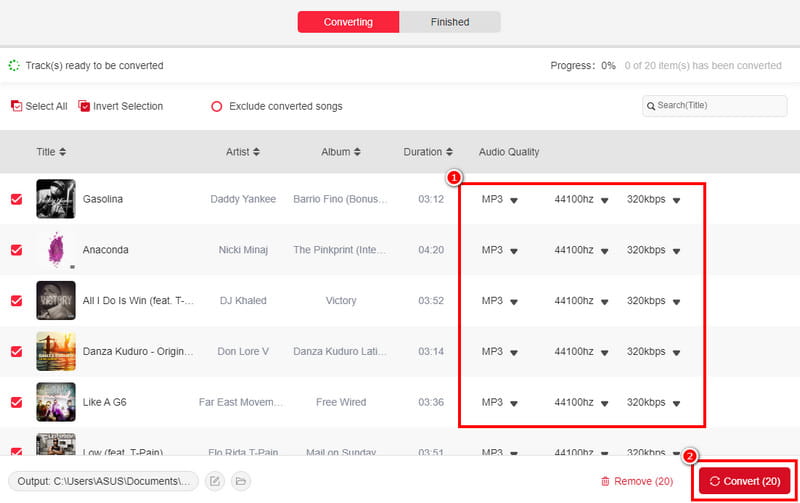Sort tracks by Artist column arrows
Image resolution: width=800 pixels, height=503 pixels.
pyautogui.click(x=256, y=152)
